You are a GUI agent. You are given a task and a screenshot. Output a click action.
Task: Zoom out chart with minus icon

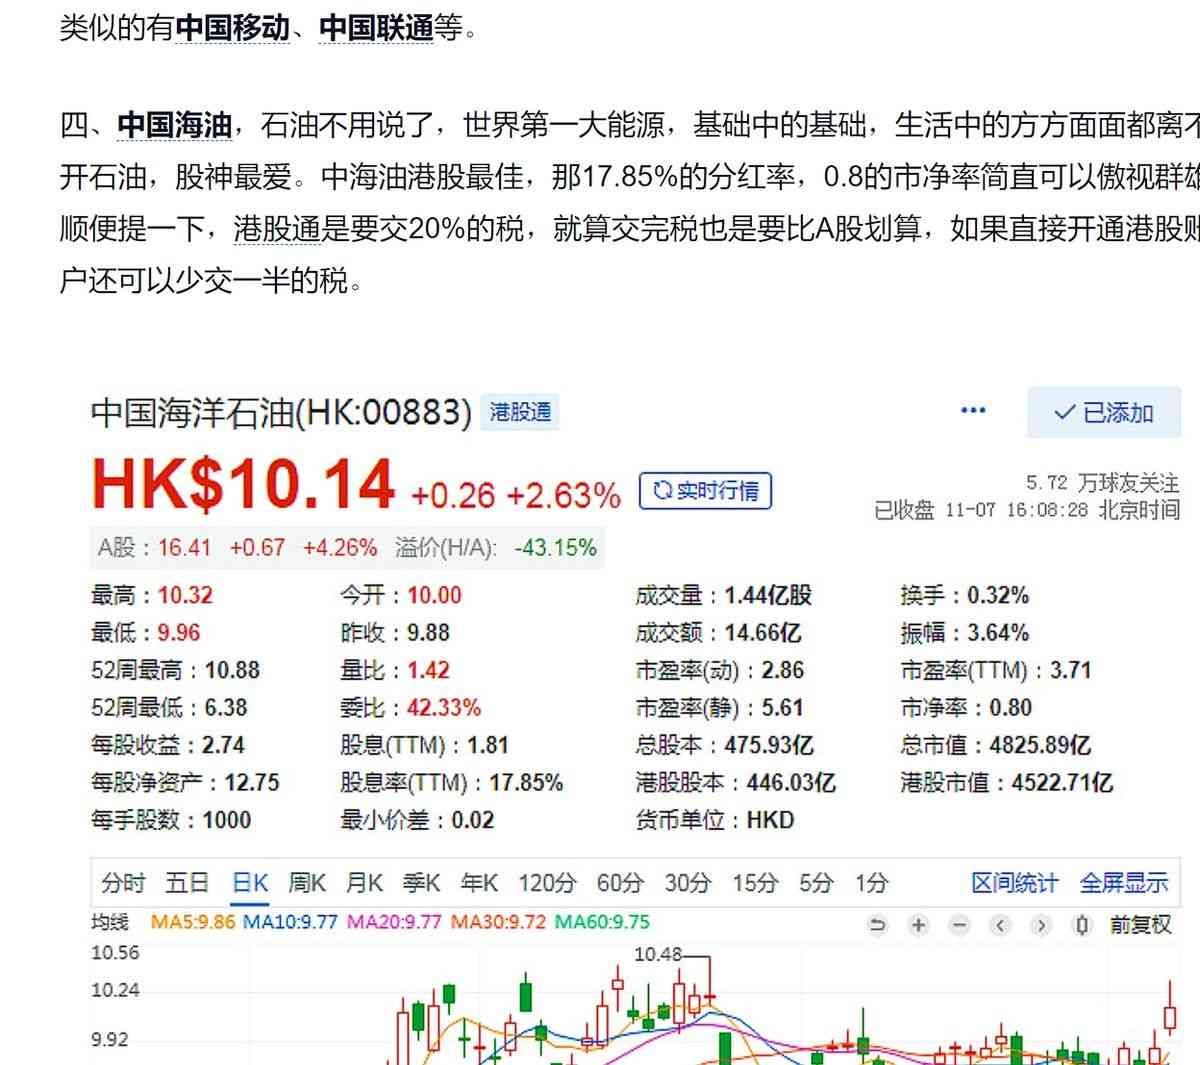point(959,925)
